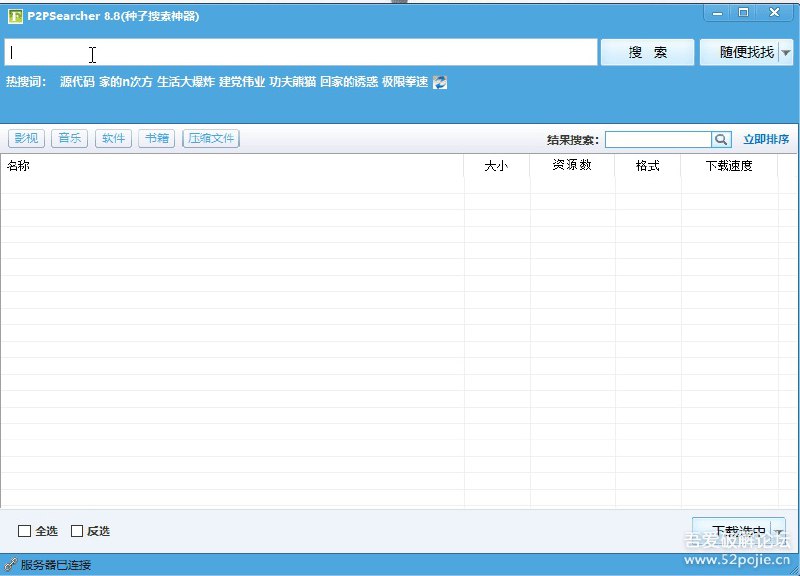Click the magnifier icon in 结果搜索 box
The image size is (800, 576).
[722, 139]
